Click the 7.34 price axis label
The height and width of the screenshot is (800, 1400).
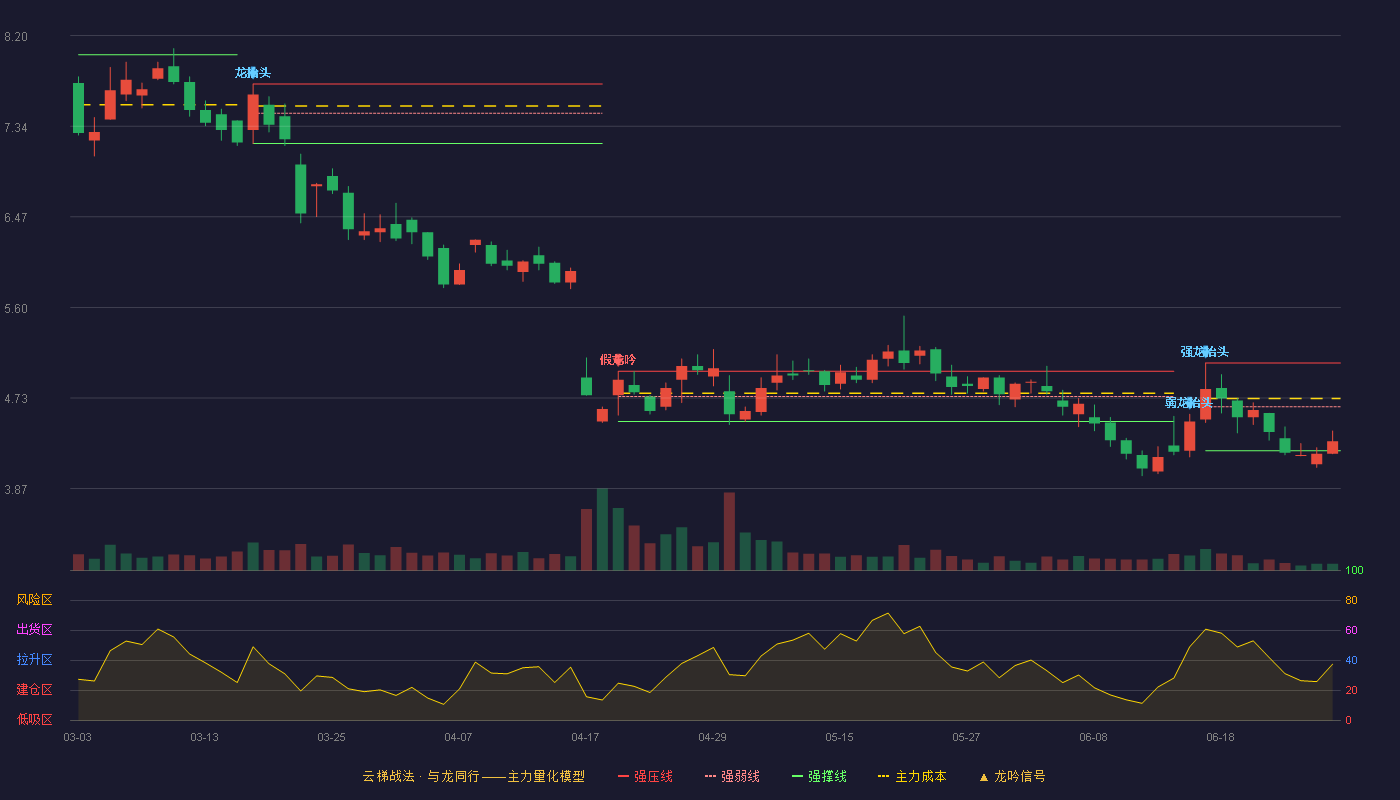(16, 128)
